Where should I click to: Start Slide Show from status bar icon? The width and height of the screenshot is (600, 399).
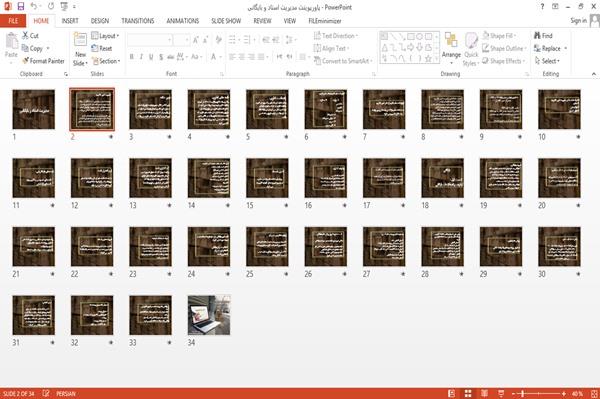pos(501,393)
